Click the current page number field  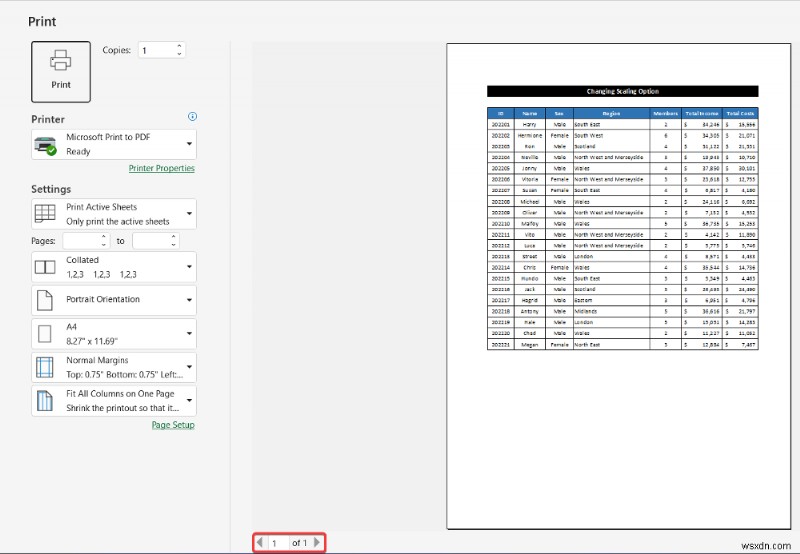pyautogui.click(x=278, y=543)
